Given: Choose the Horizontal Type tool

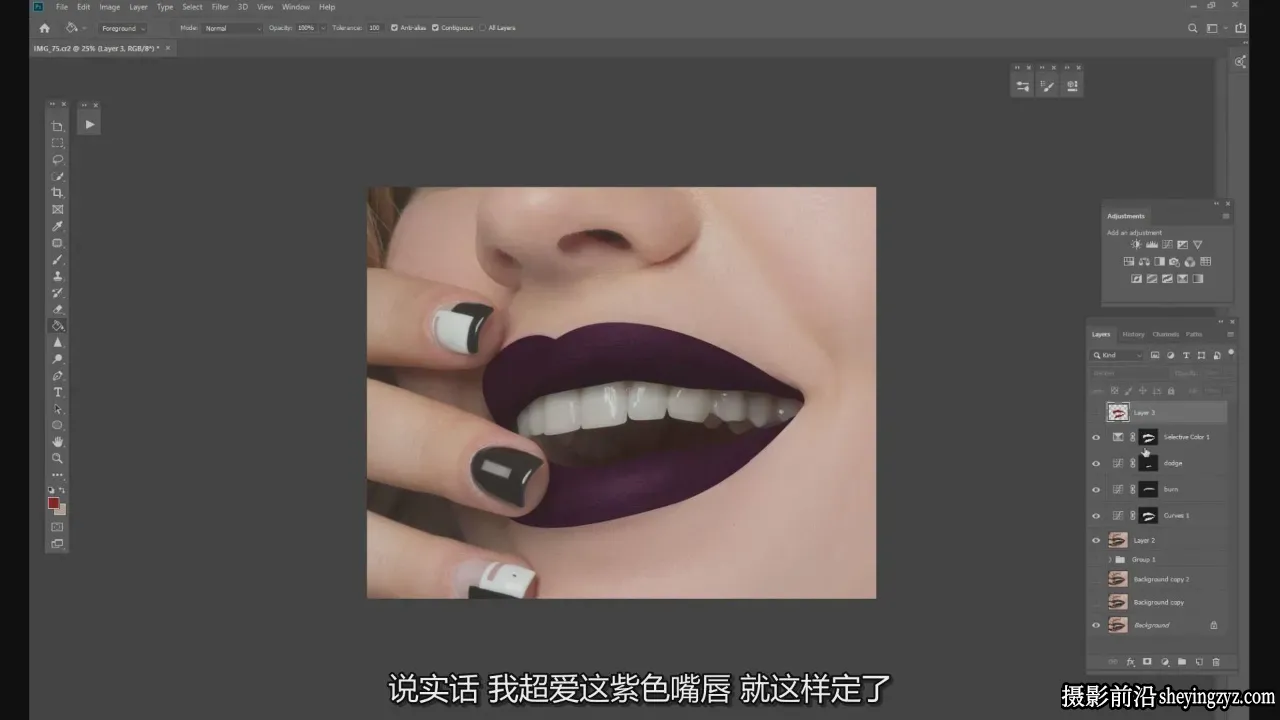Looking at the screenshot, I should 58,392.
